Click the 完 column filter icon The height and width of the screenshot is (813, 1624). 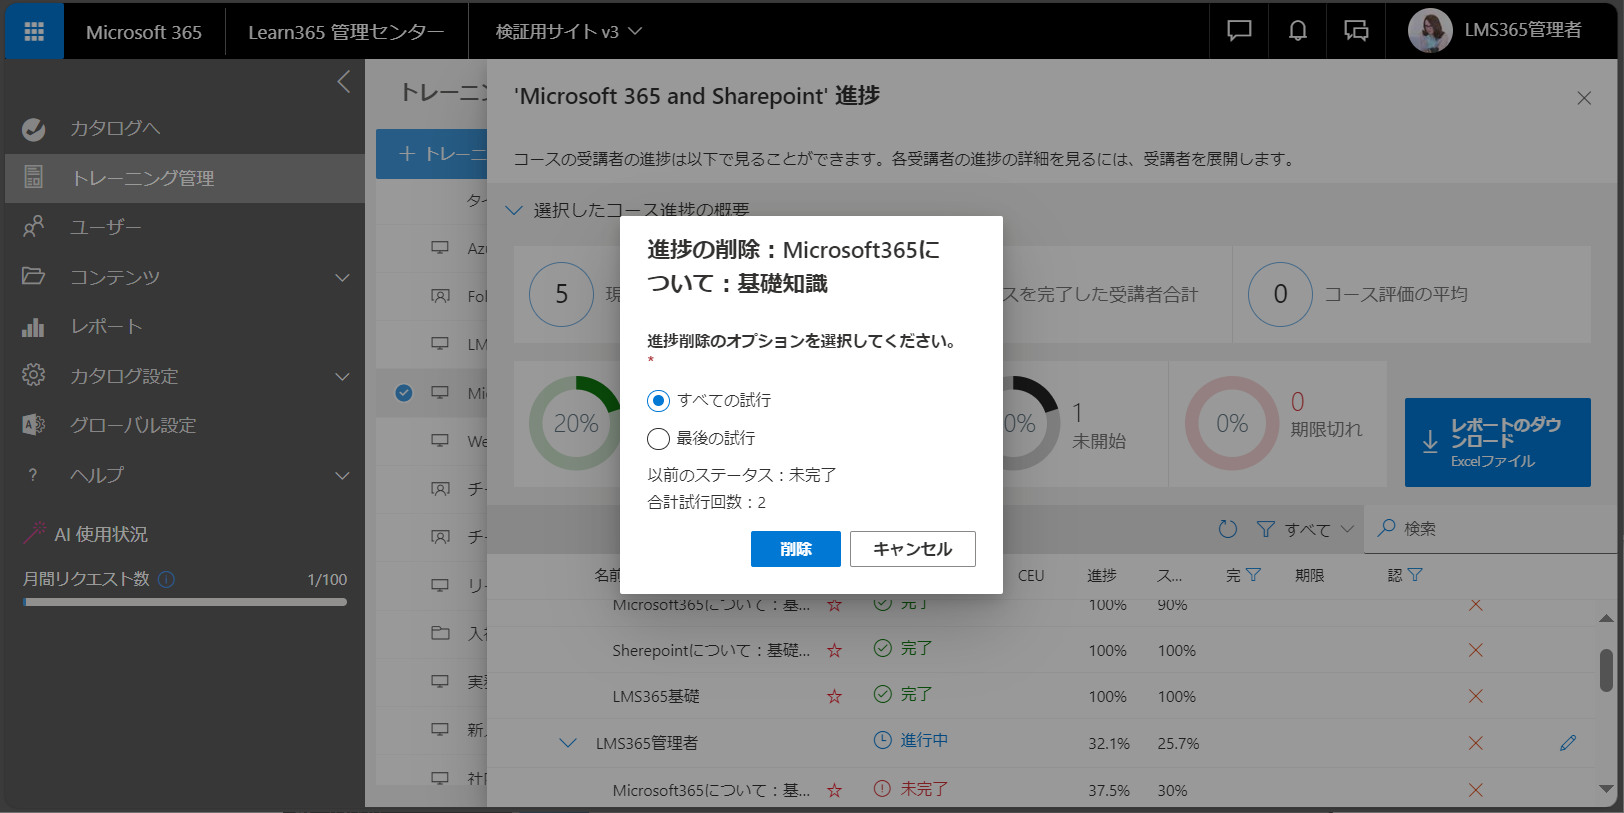pyautogui.click(x=1254, y=575)
